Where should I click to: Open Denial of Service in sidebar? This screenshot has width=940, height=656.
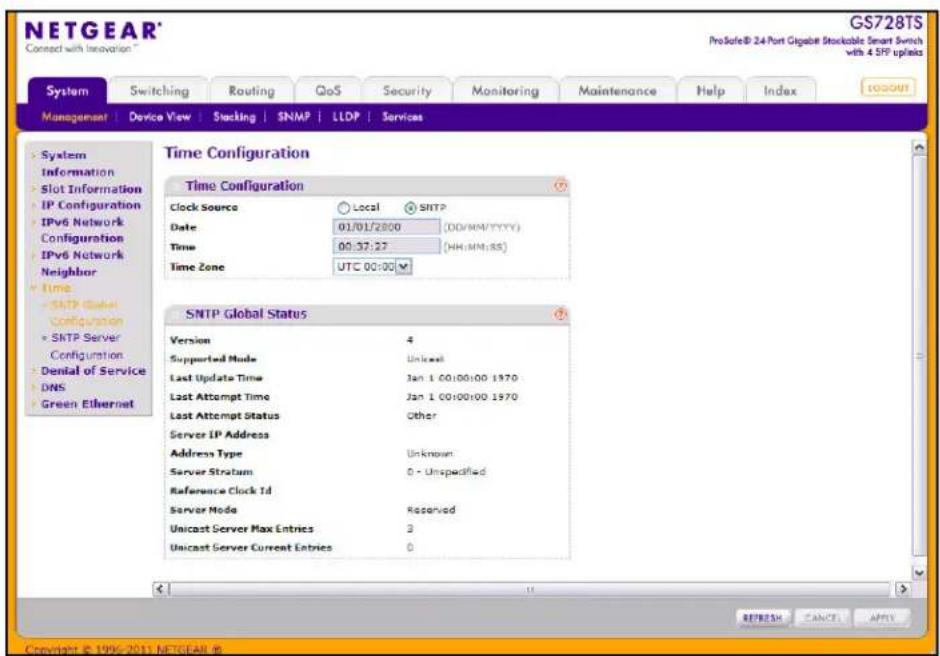pos(93,371)
